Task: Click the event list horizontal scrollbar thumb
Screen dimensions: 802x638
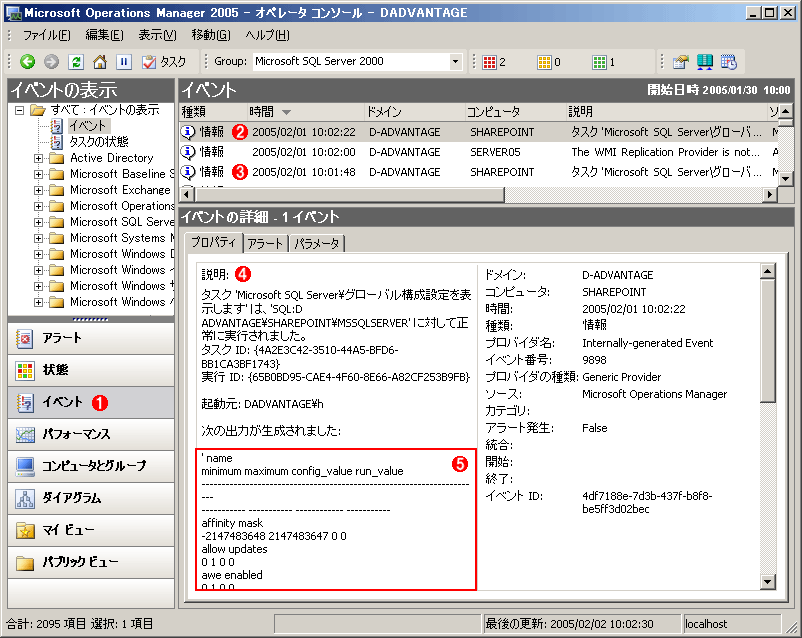Action: click(x=349, y=194)
